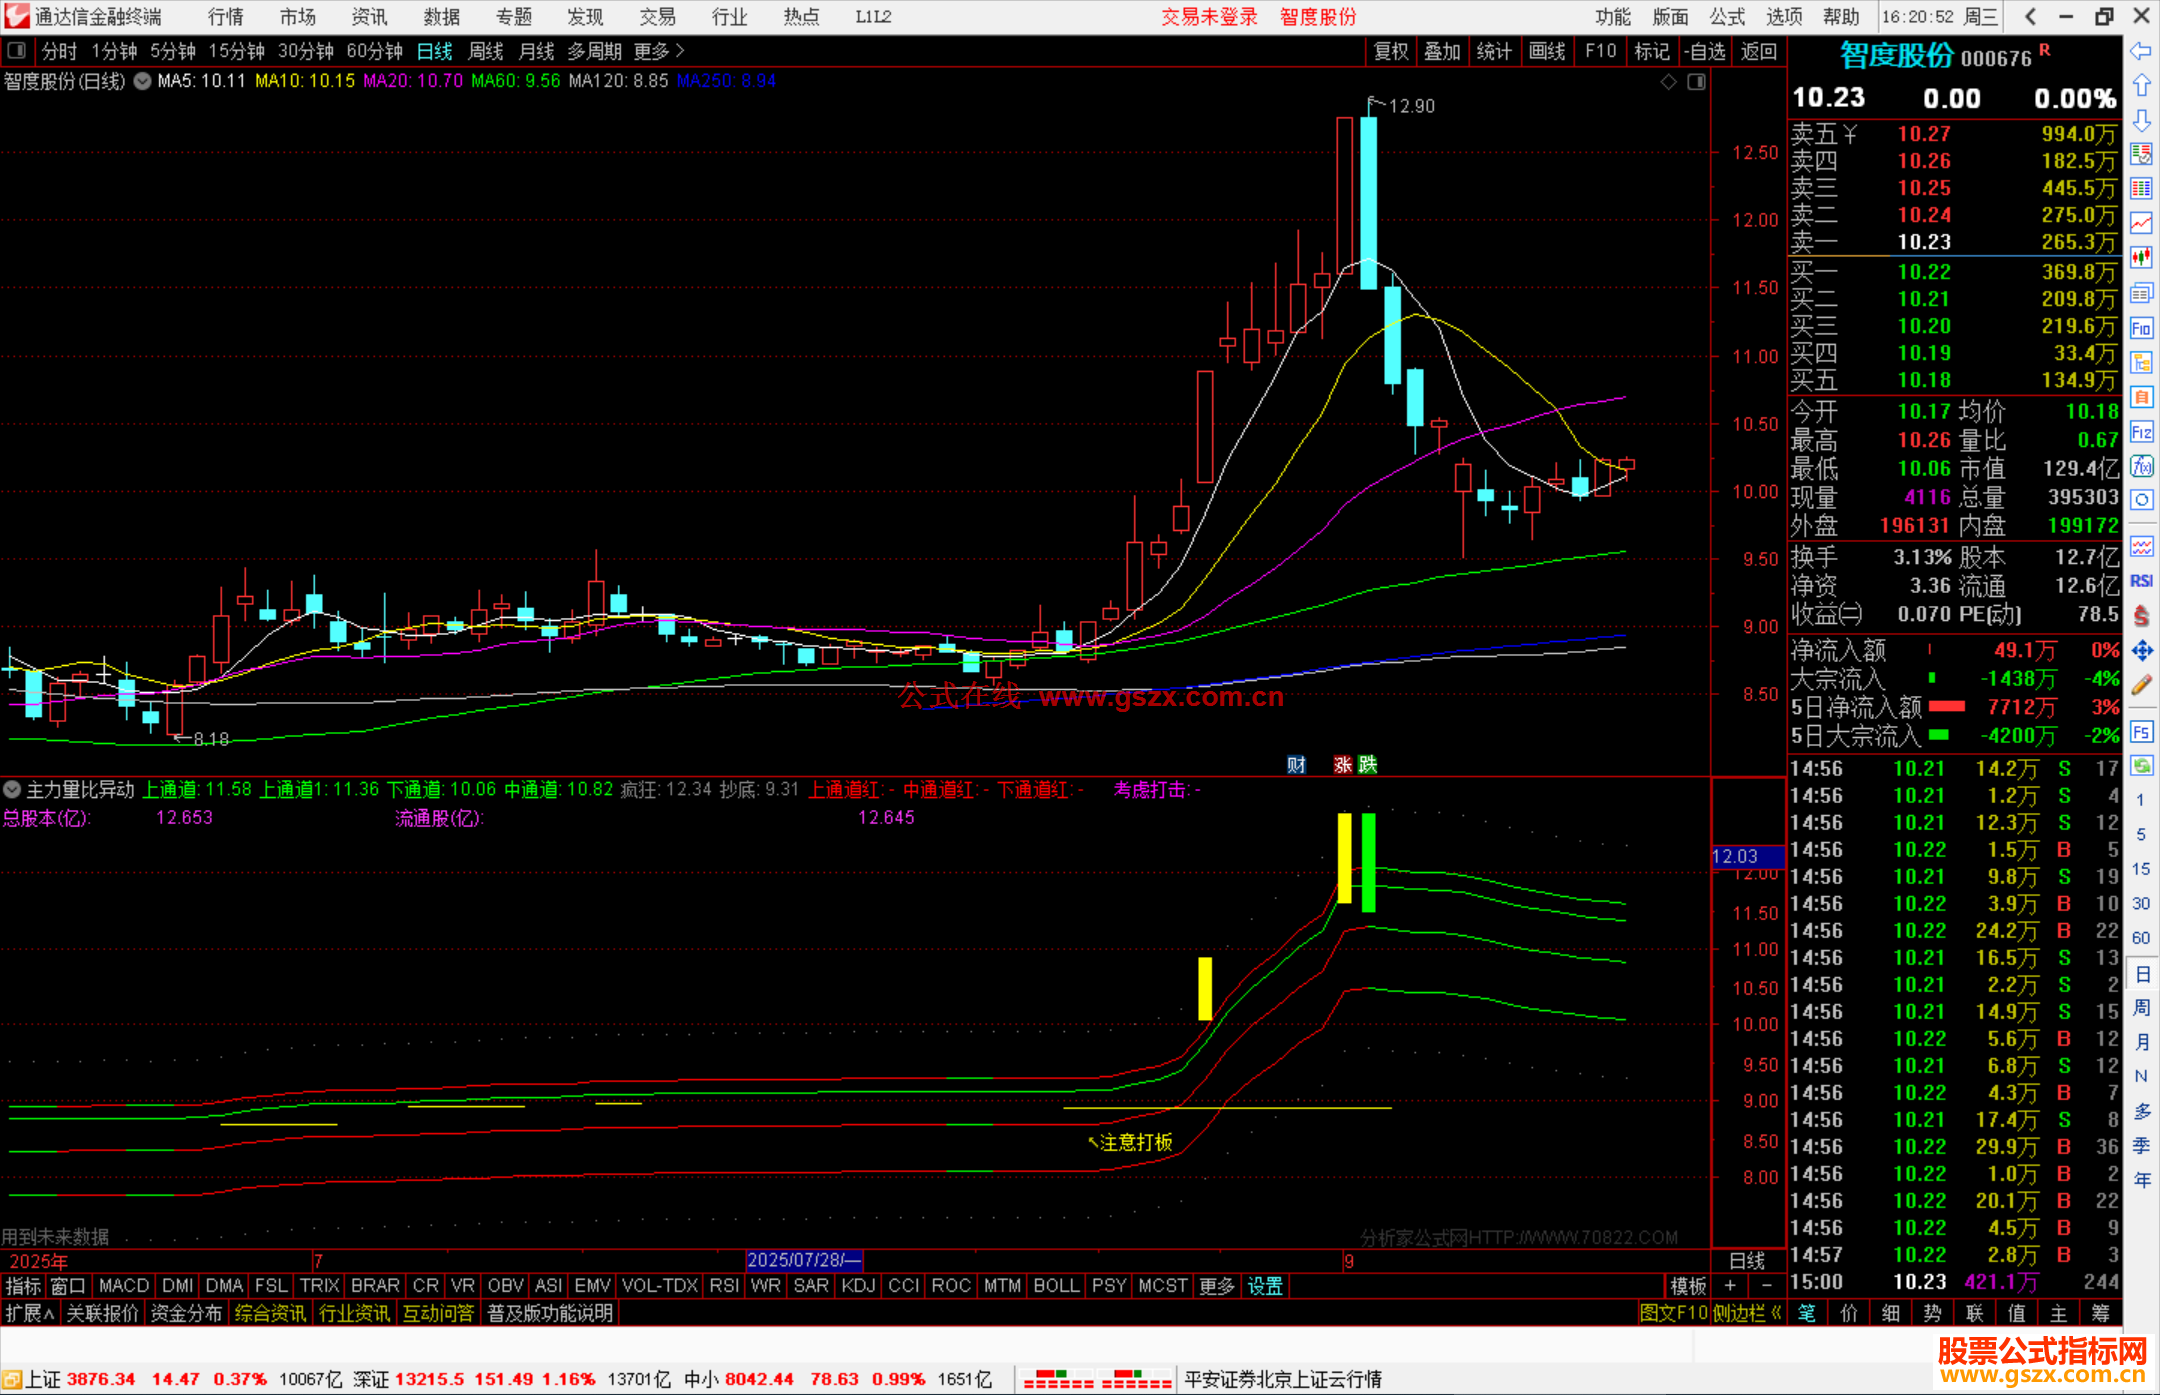Open the 自选 watchlist dropdown
Viewport: 2160px width, 1395px height.
[x=1705, y=51]
